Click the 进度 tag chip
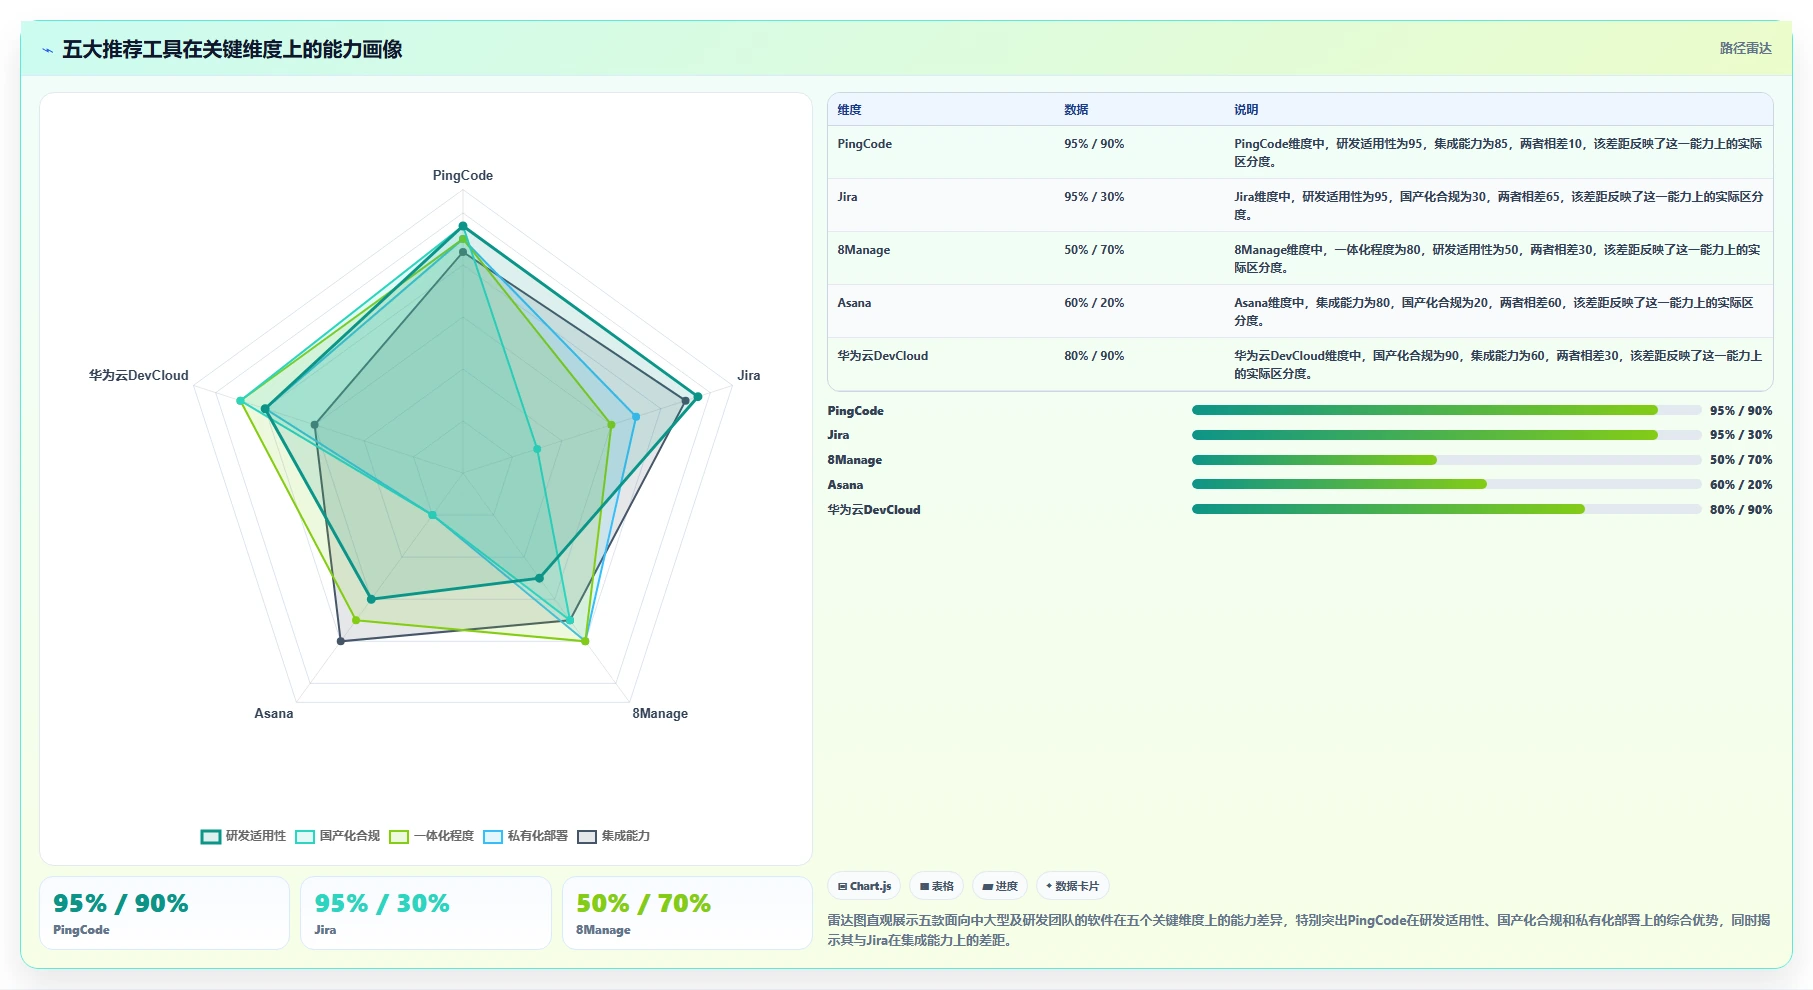The width and height of the screenshot is (1813, 990). [x=1000, y=886]
